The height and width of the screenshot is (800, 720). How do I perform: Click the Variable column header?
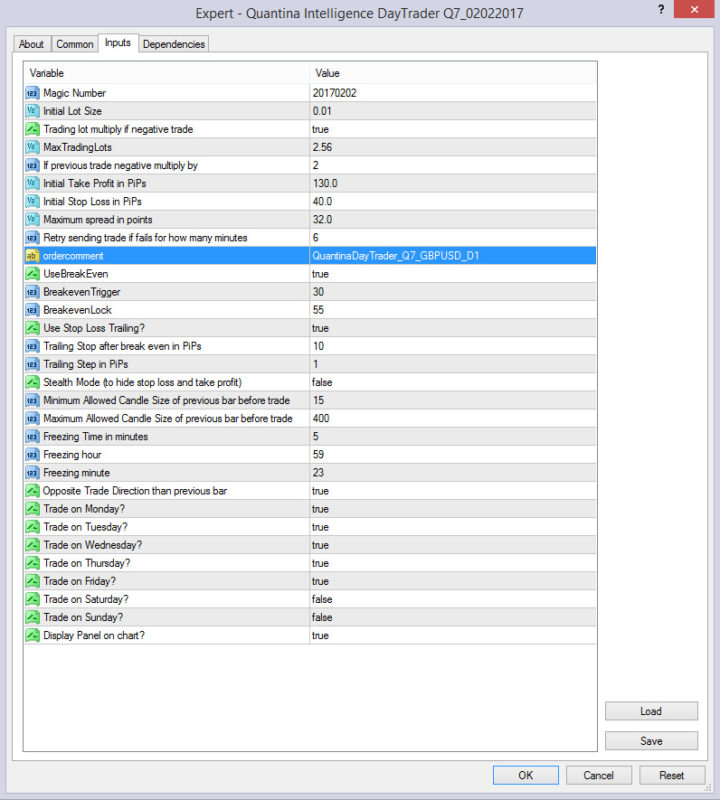[166, 73]
